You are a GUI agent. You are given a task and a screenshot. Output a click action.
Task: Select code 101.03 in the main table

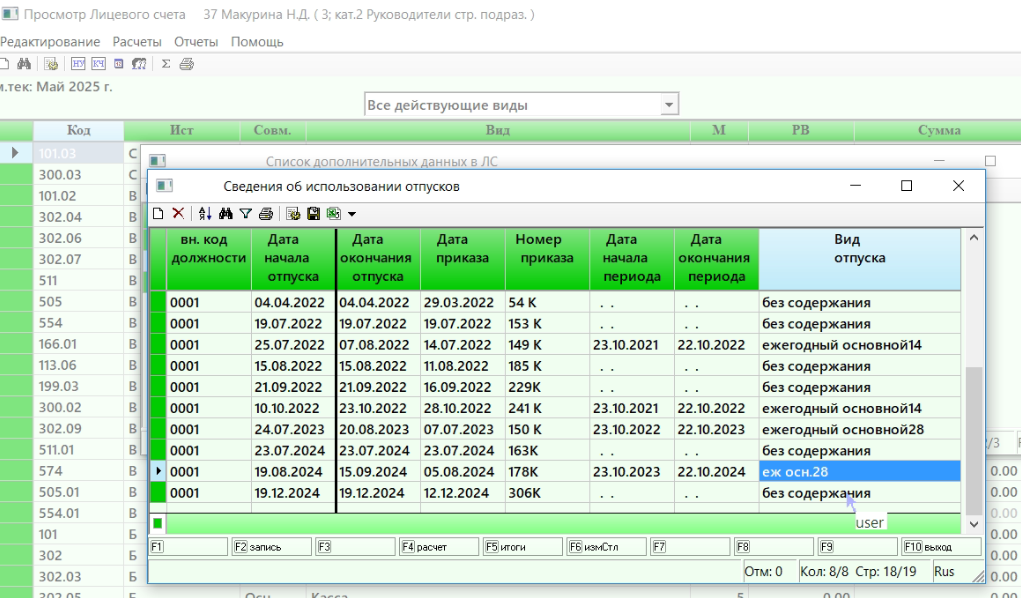(79, 154)
